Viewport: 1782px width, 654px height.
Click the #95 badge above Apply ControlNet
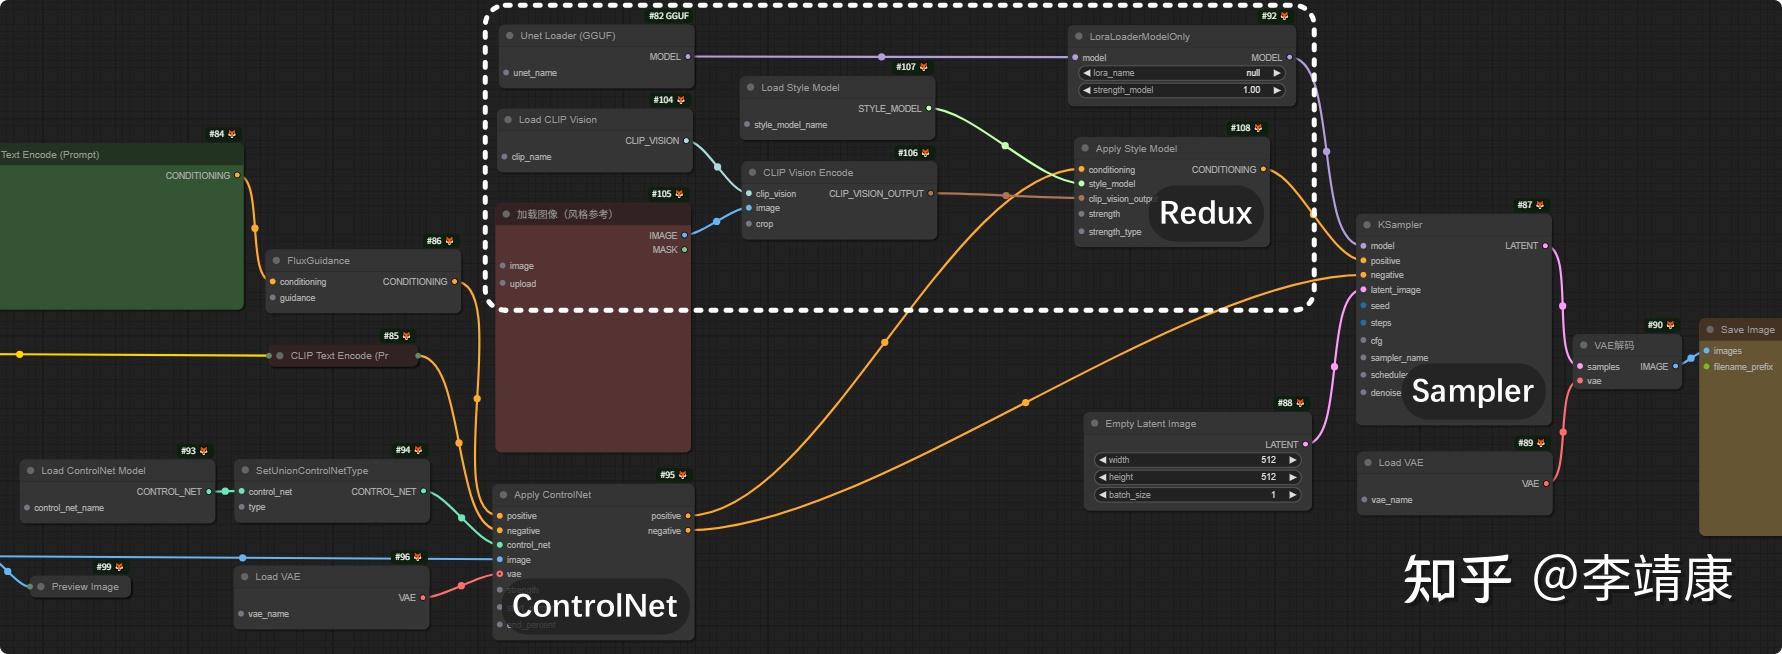[673, 475]
